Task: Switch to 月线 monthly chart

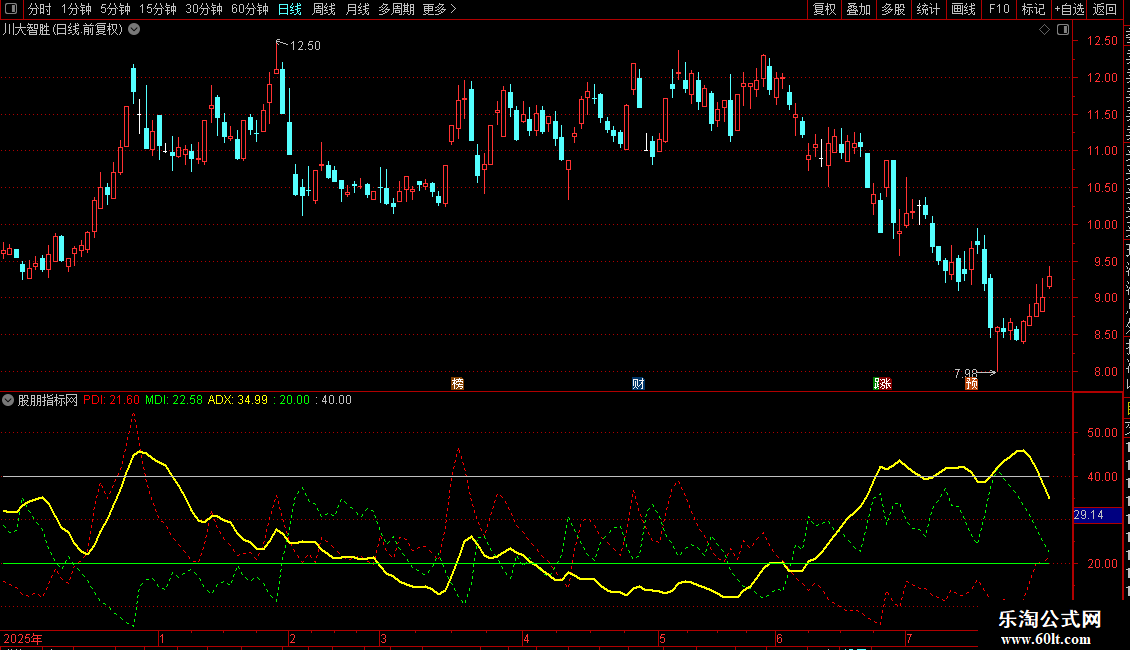Action: point(357,9)
